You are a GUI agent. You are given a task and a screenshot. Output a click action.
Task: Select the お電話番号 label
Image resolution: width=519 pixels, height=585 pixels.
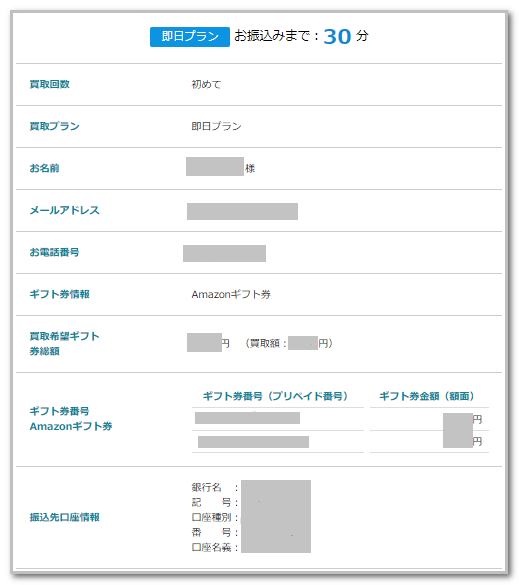pos(54,253)
